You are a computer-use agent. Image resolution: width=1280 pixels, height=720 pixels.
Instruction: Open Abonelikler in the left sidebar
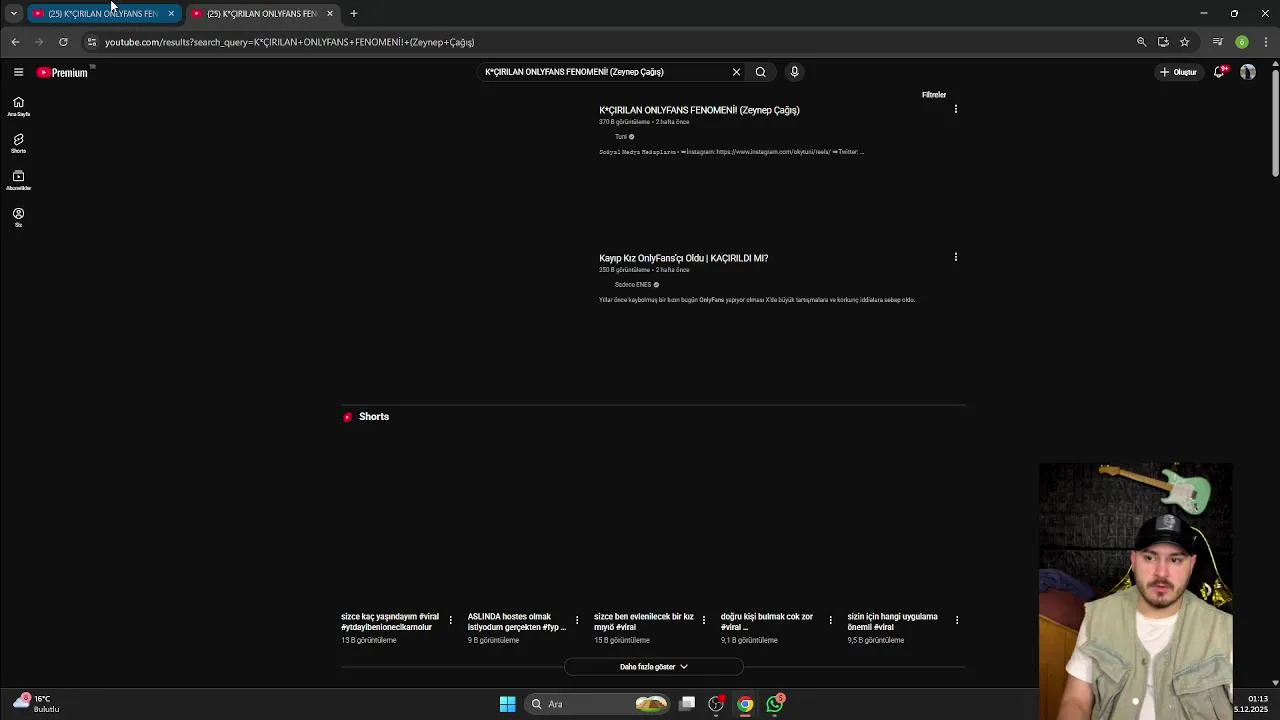[18, 181]
